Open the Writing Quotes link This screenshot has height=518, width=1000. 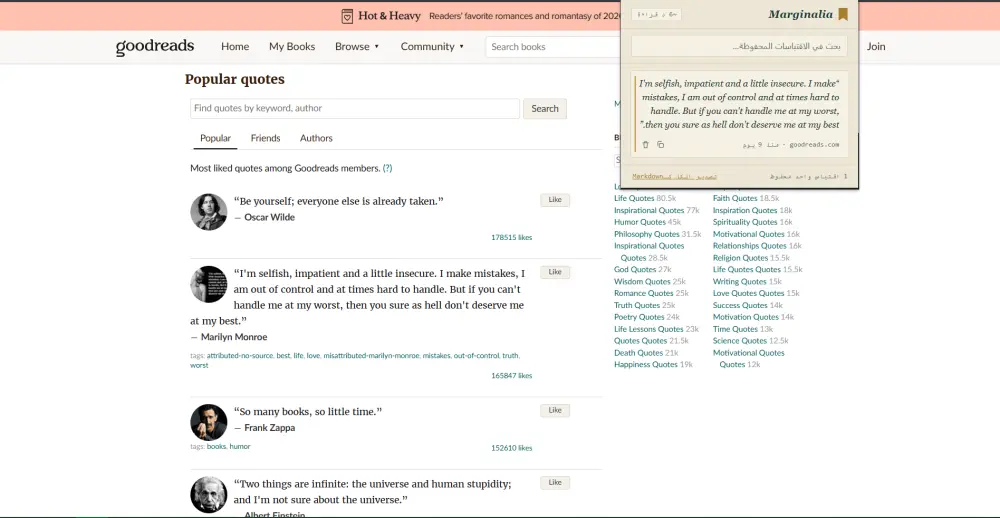[739, 281]
